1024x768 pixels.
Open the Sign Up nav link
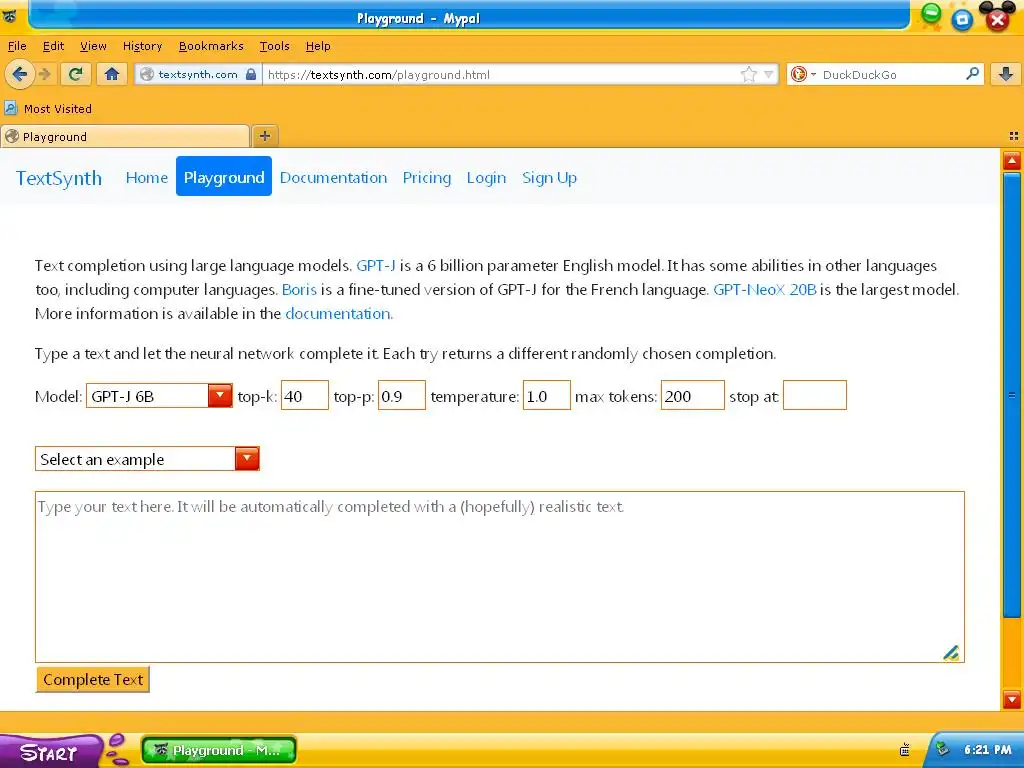click(x=549, y=178)
